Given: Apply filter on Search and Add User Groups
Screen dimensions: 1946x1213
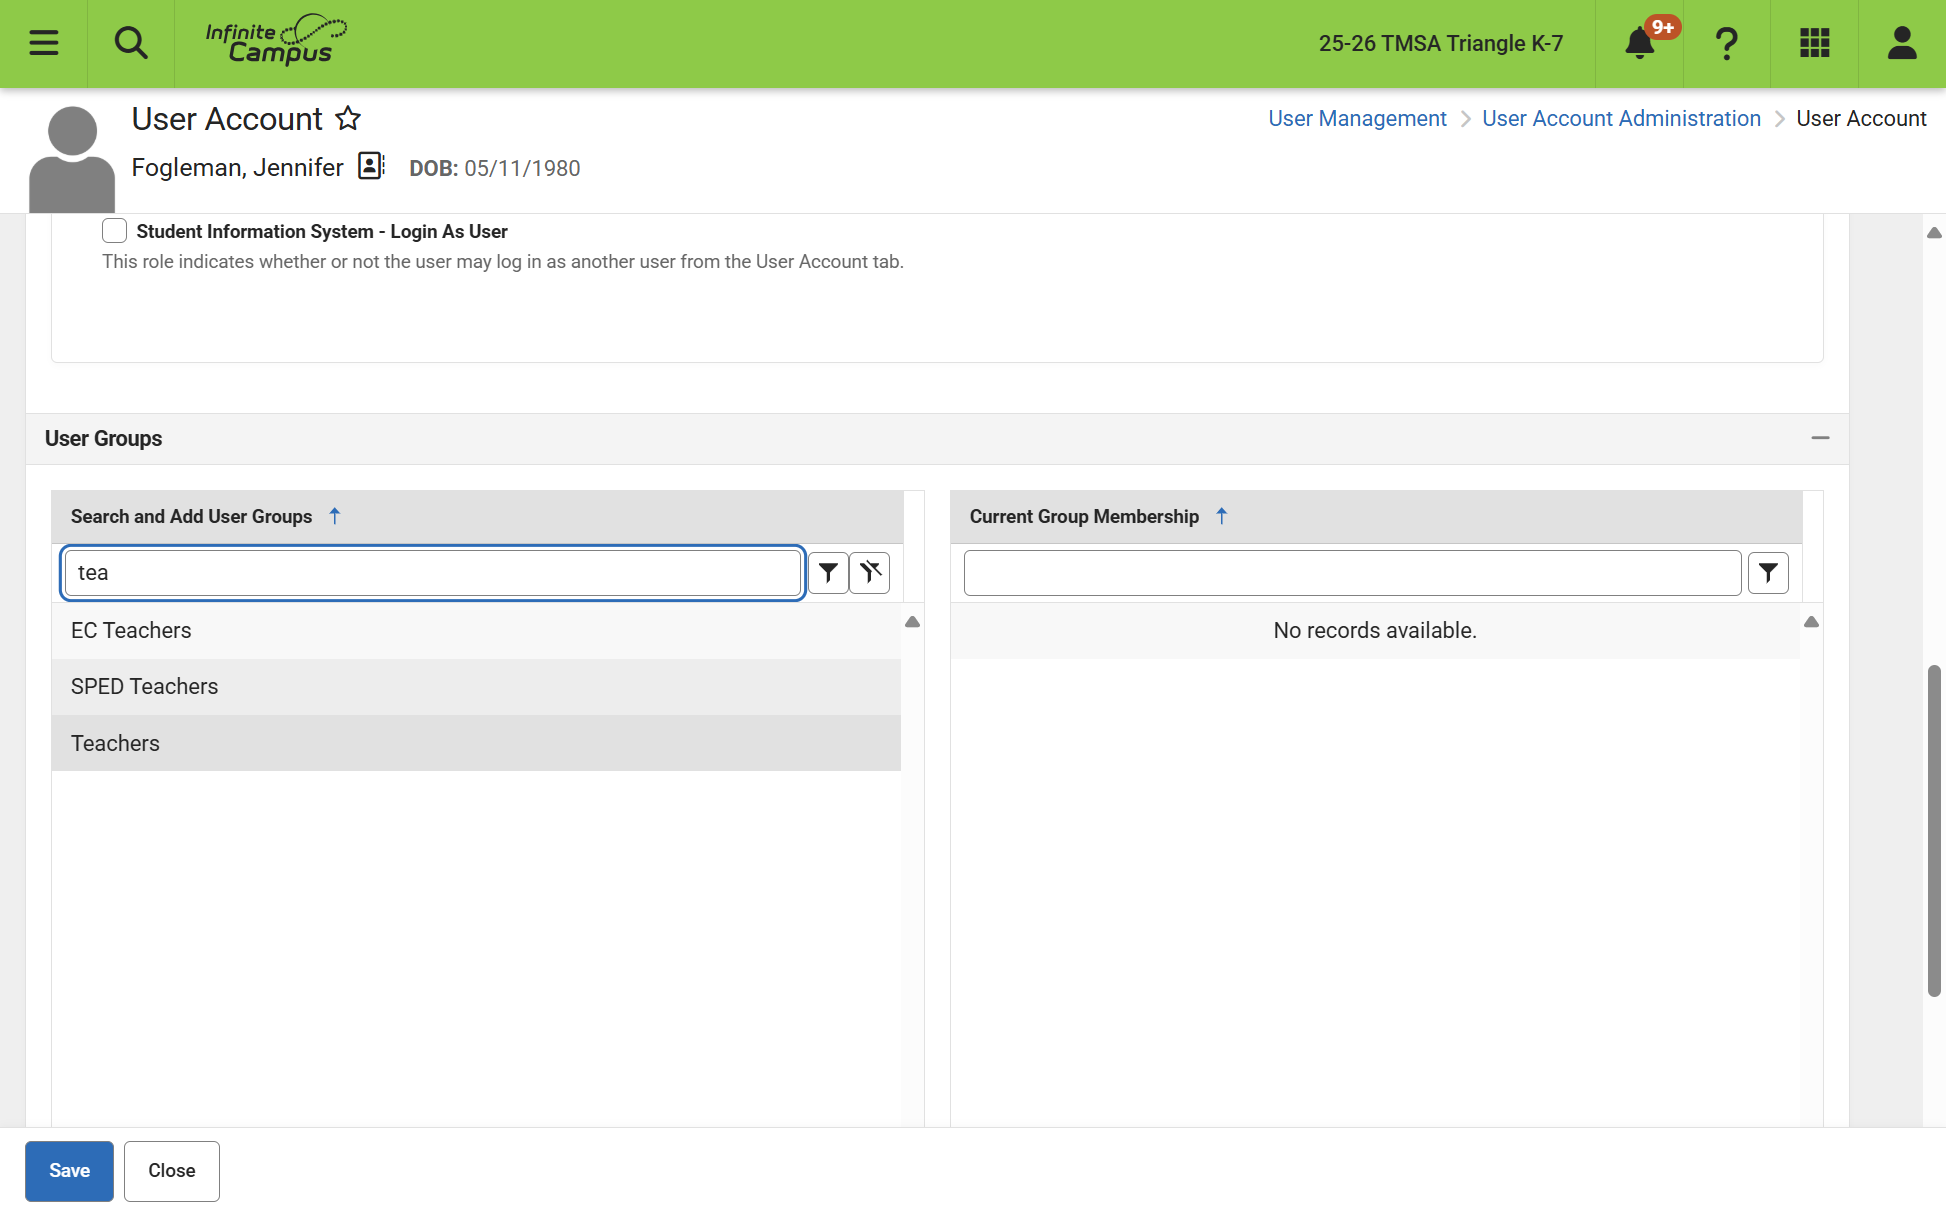Looking at the screenshot, I should pos(828,573).
